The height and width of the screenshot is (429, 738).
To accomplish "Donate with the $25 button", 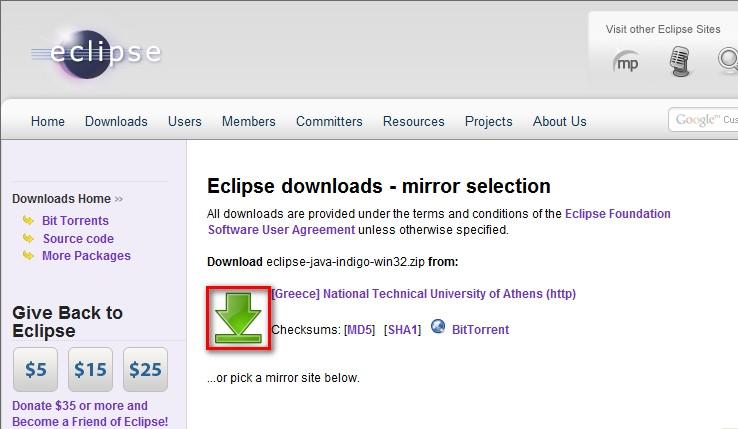I will pos(145,370).
